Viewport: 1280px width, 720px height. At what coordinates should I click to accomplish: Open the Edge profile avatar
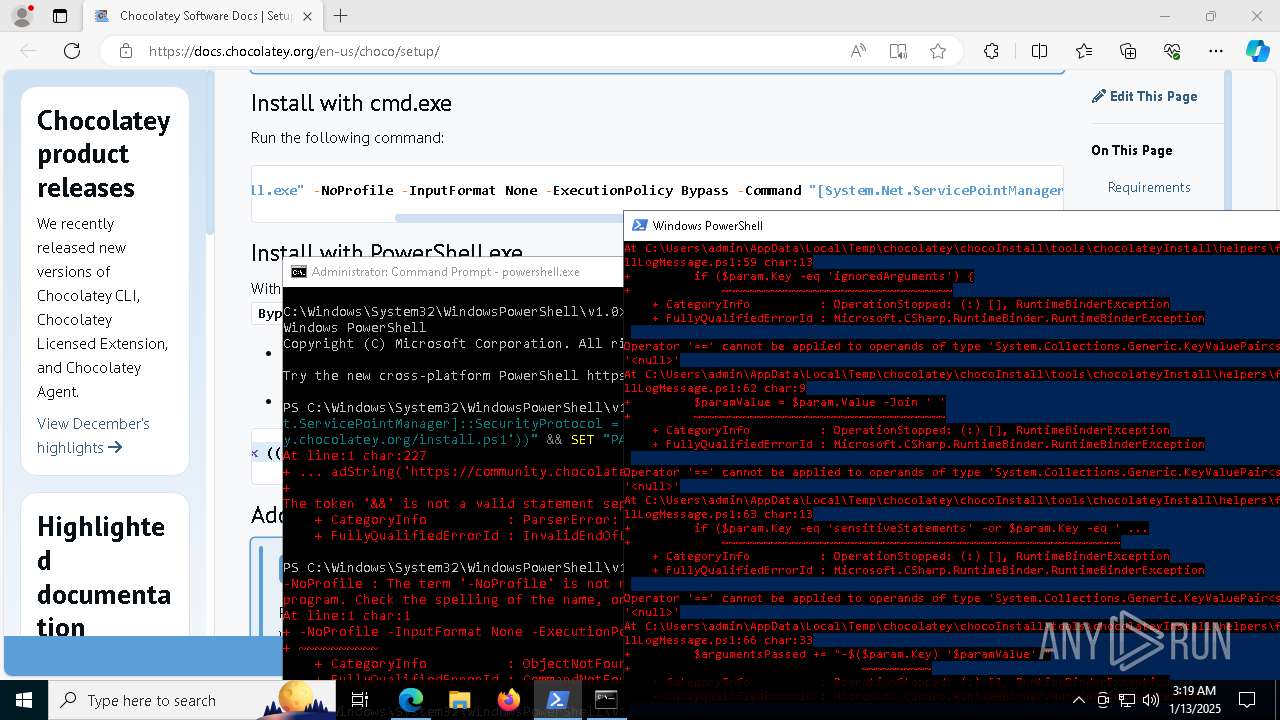(x=22, y=16)
